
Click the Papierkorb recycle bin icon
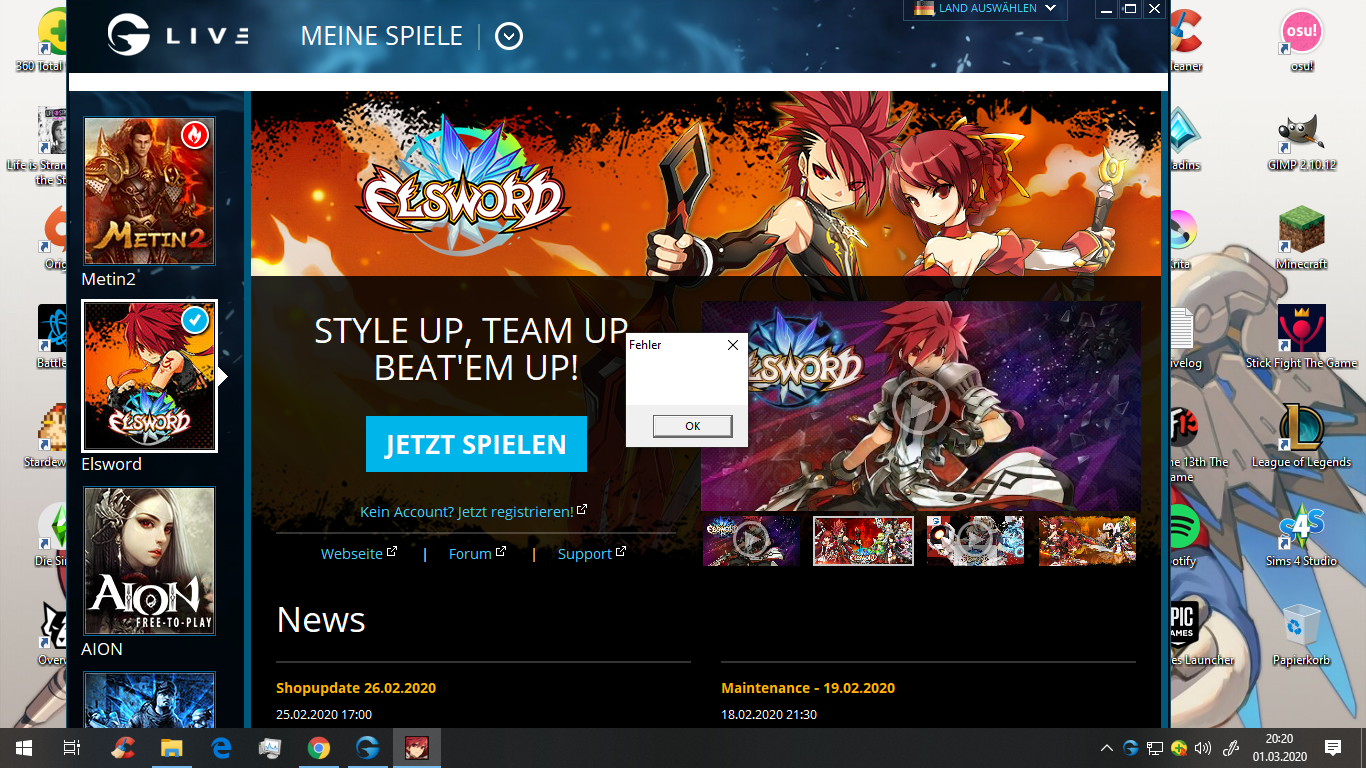pyautogui.click(x=1301, y=634)
